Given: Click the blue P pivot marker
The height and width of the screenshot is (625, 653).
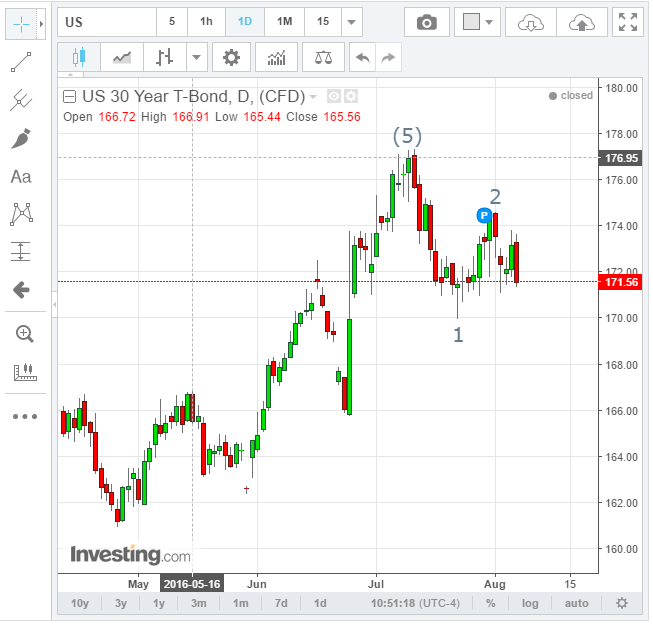Looking at the screenshot, I should (484, 216).
